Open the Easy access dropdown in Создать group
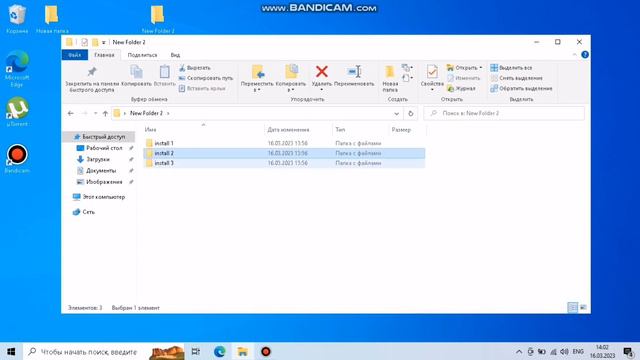Viewport: 640px width, 360px height. click(x=407, y=78)
